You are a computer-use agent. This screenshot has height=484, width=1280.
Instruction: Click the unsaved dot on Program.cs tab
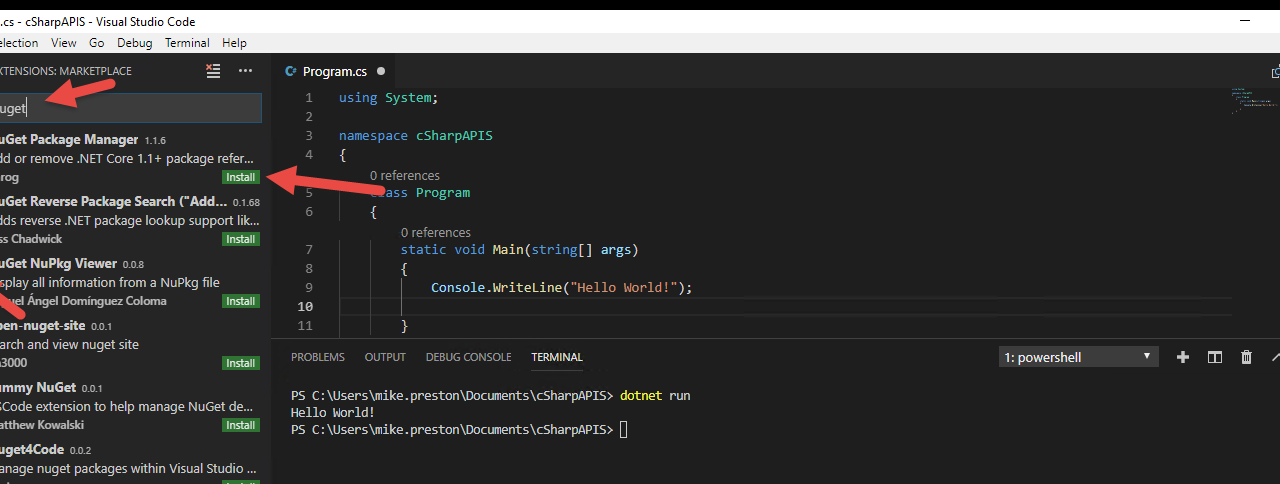pyautogui.click(x=381, y=71)
